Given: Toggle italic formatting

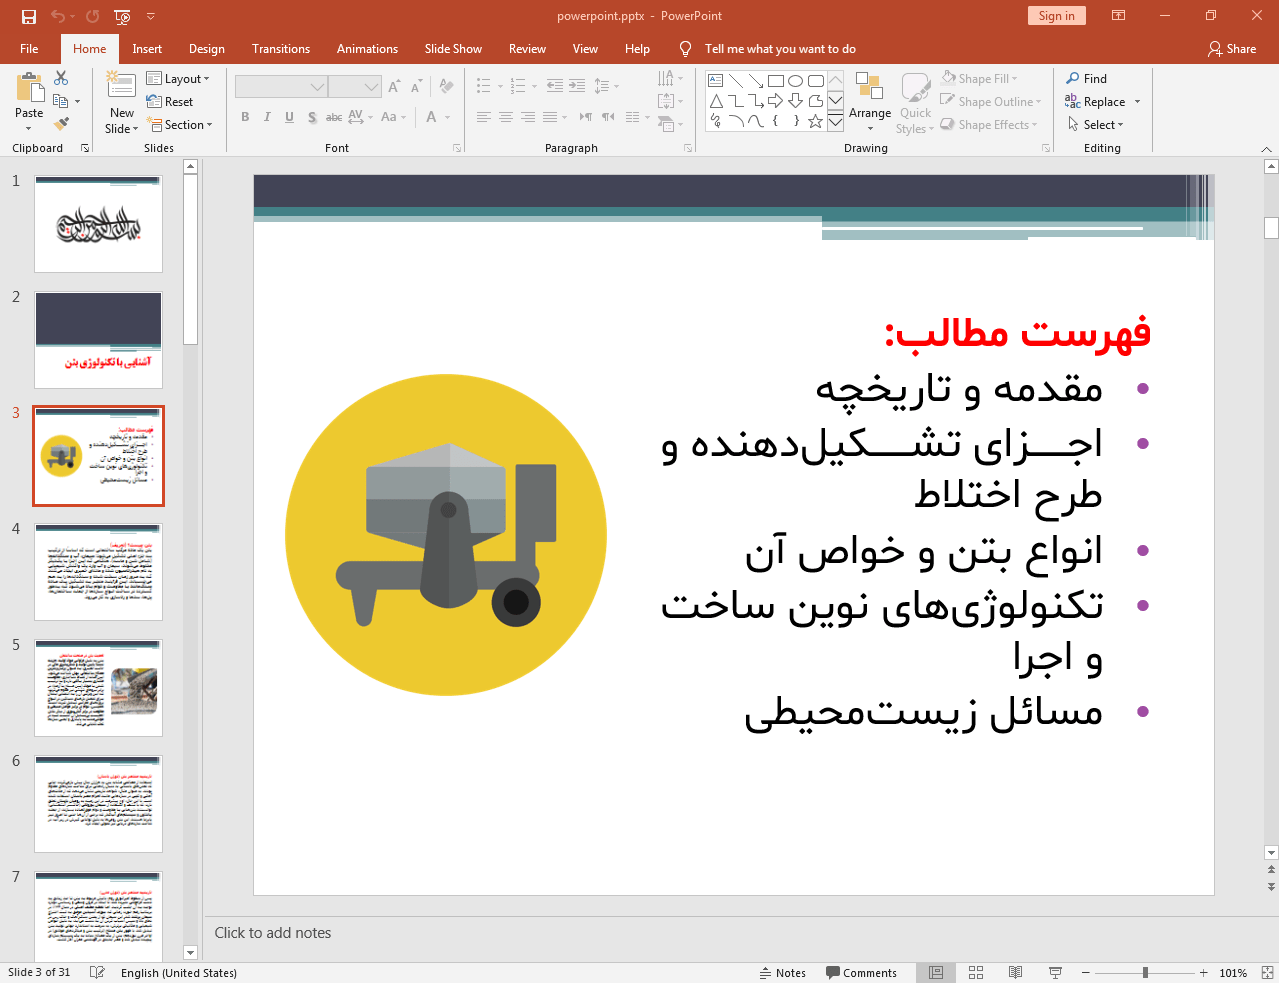Looking at the screenshot, I should 266,117.
